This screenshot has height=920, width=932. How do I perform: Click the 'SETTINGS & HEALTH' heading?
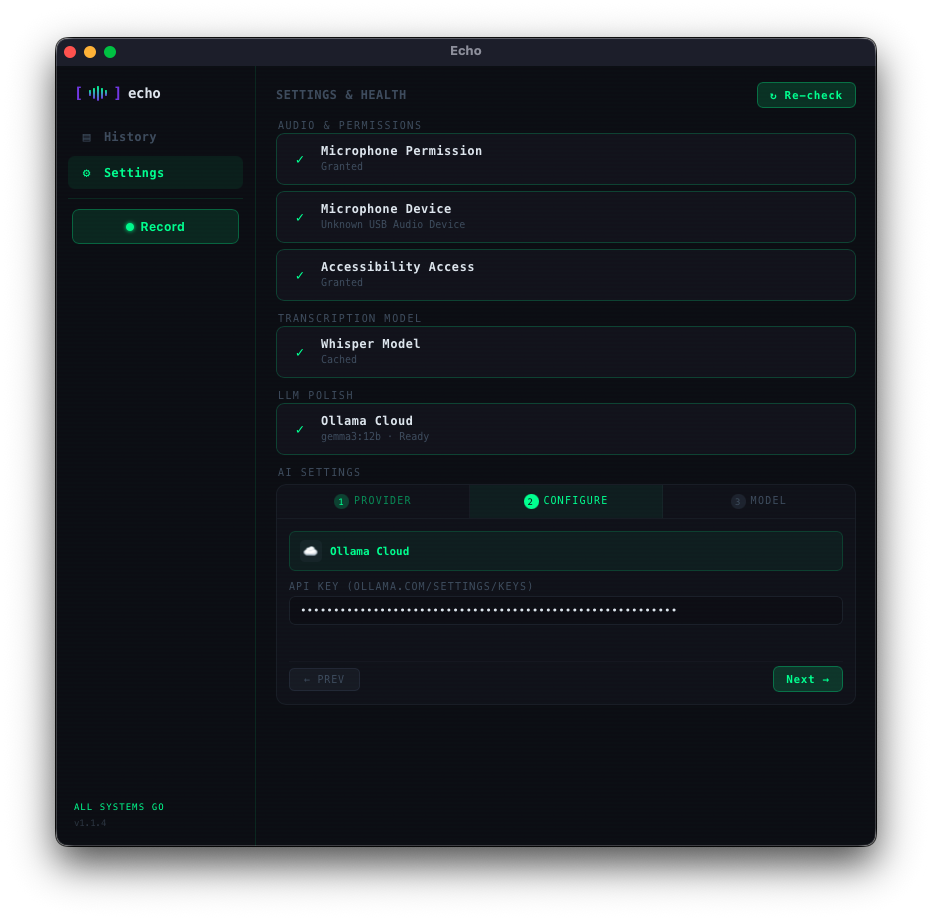pyautogui.click(x=341, y=95)
